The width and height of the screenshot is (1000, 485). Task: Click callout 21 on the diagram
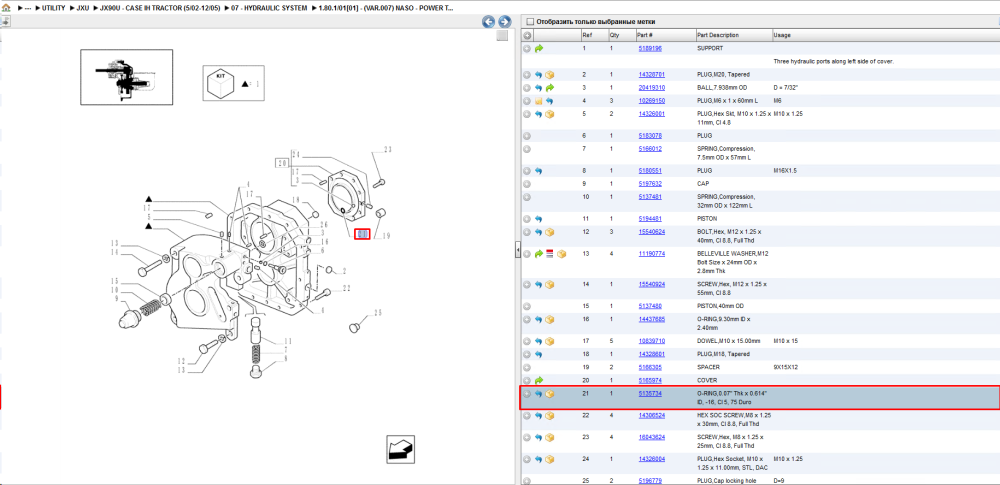pyautogui.click(x=362, y=234)
